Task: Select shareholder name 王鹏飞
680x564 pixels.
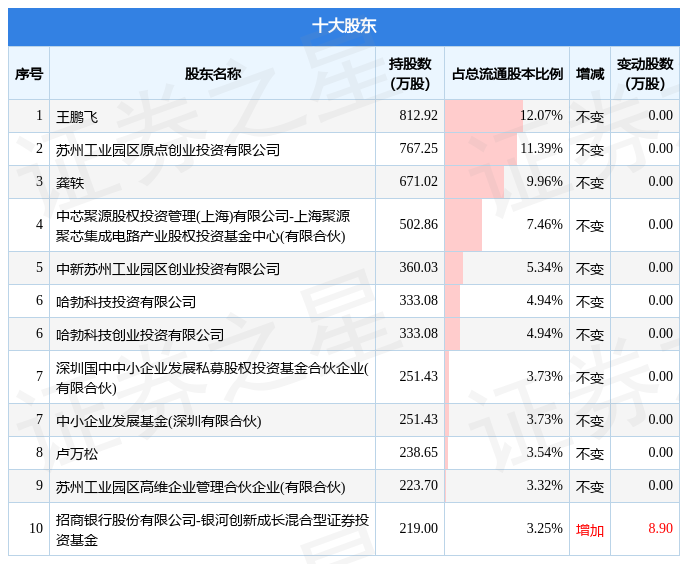Action: click(x=77, y=117)
